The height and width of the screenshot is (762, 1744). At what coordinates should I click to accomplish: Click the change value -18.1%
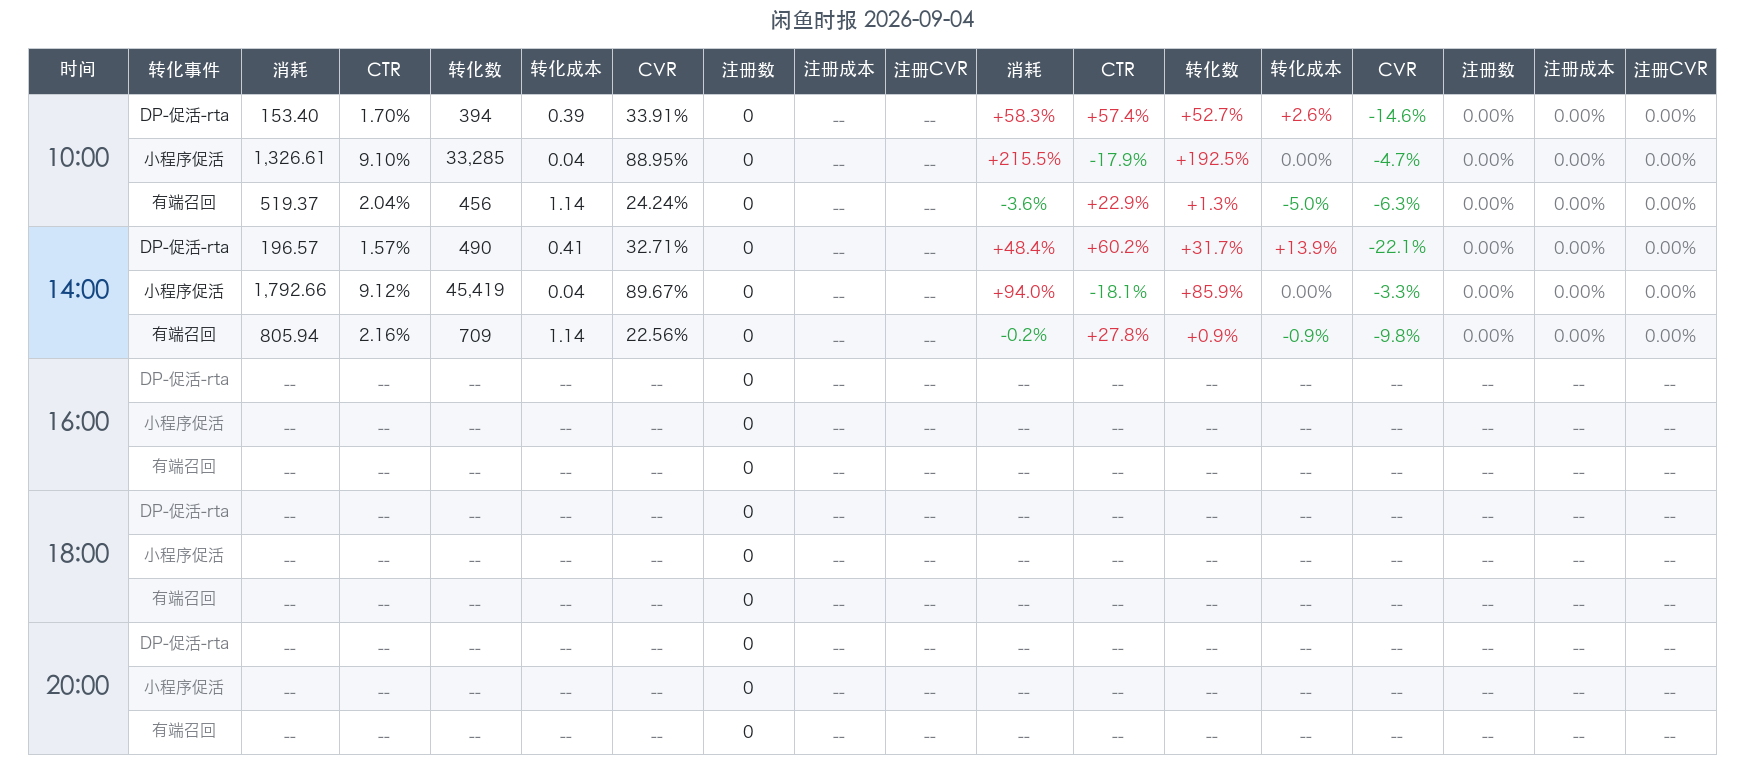tap(1118, 292)
